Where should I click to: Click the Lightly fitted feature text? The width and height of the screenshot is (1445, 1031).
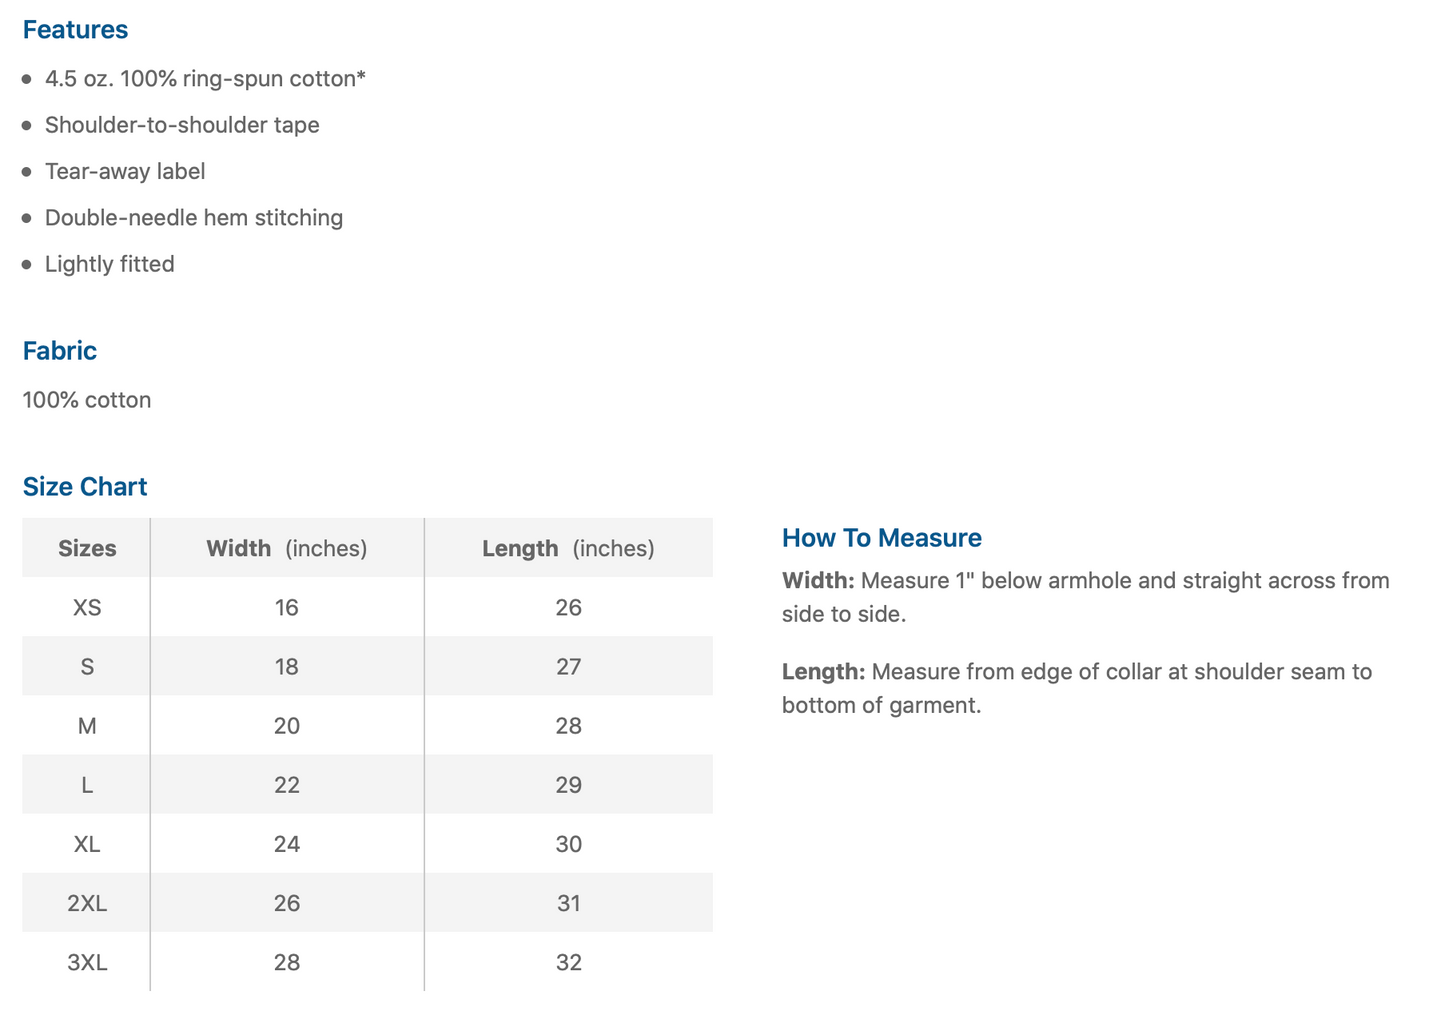click(110, 264)
